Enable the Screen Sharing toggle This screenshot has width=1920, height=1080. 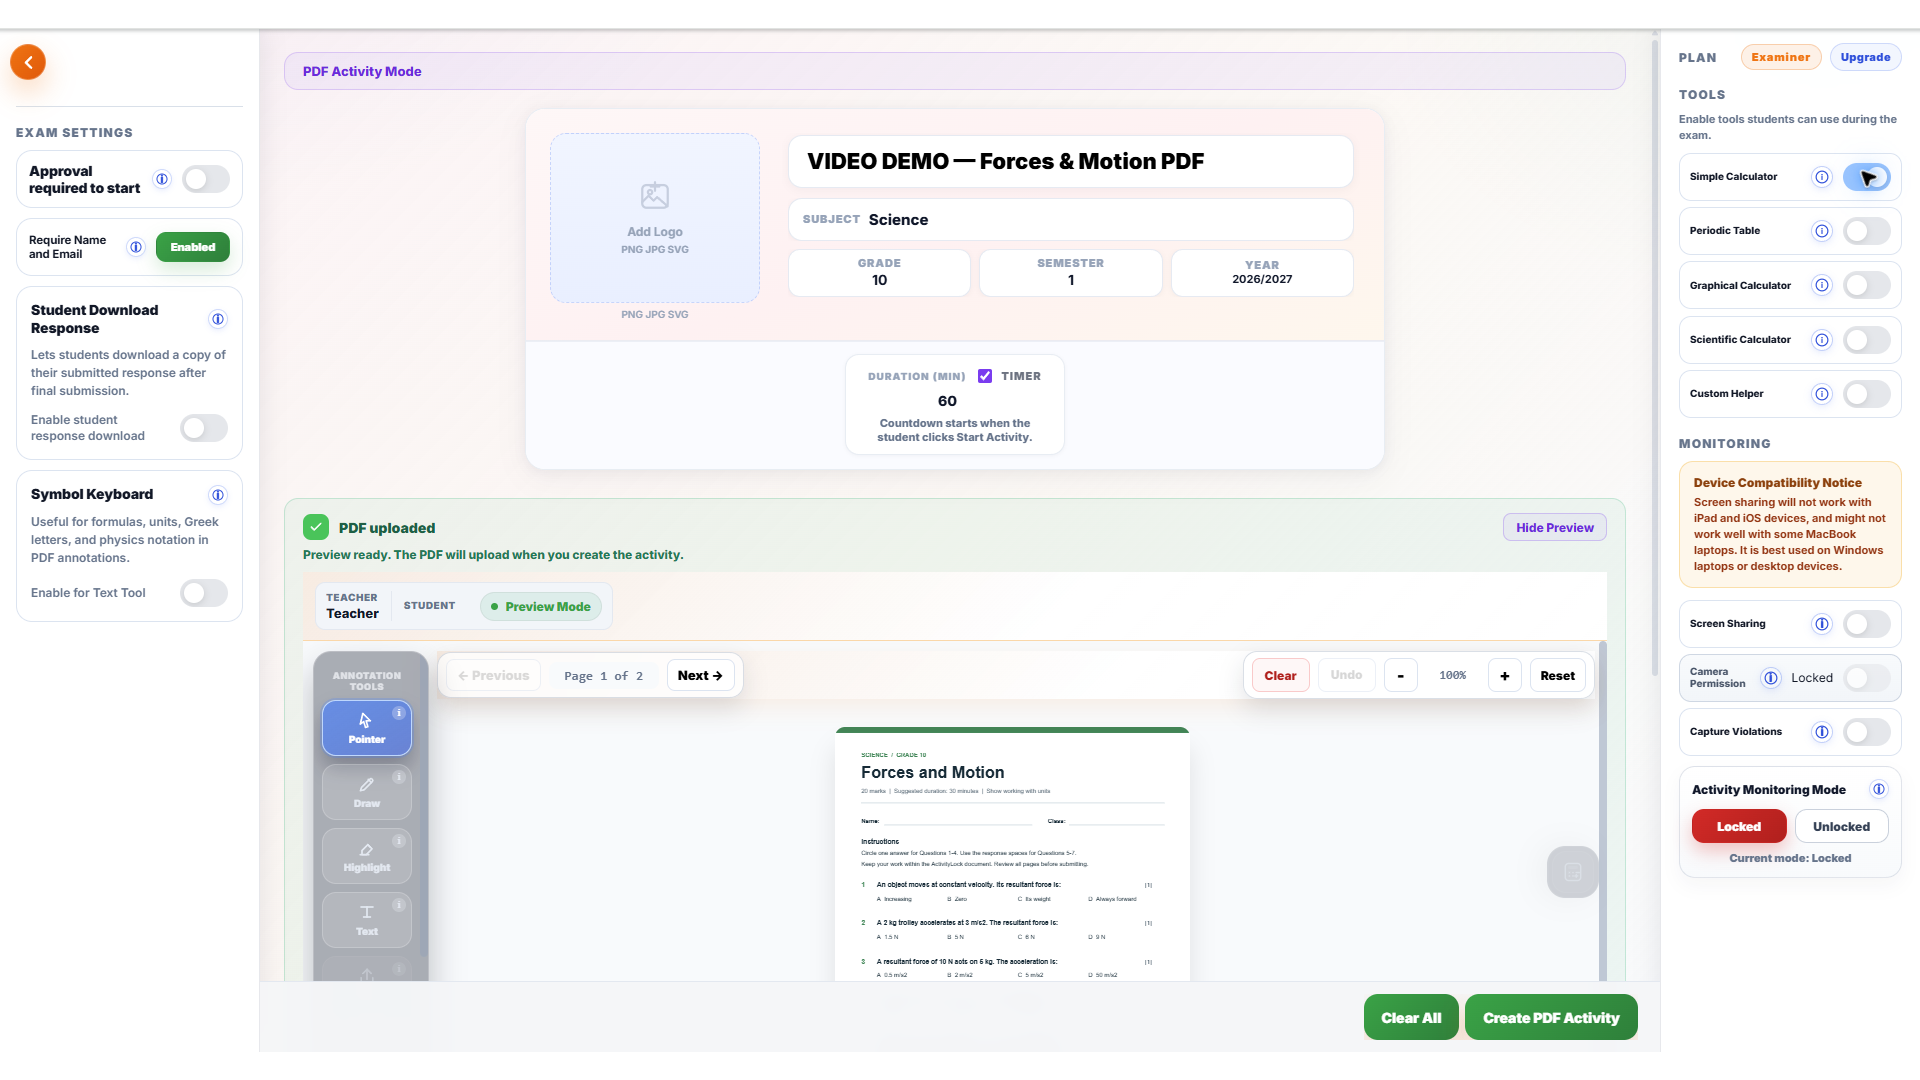point(1867,624)
